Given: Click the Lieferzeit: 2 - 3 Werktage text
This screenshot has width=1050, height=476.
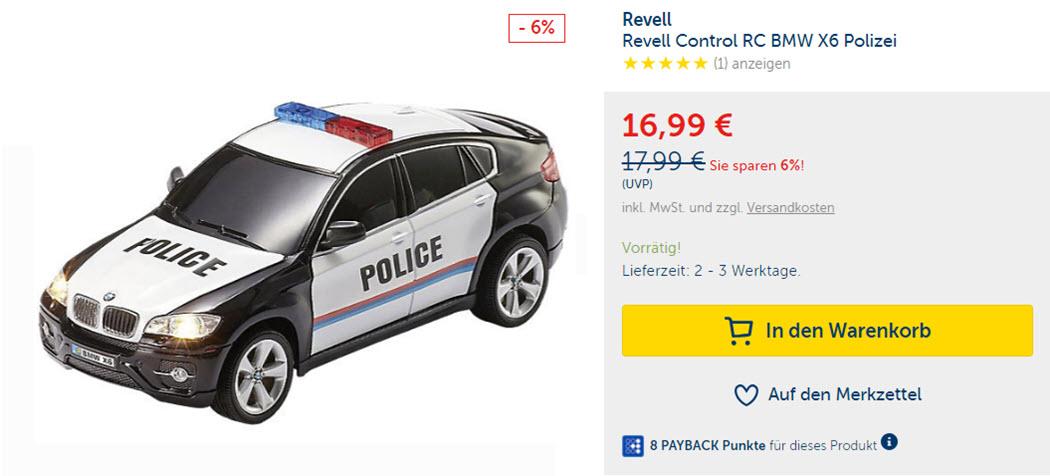Looking at the screenshot, I should (711, 271).
